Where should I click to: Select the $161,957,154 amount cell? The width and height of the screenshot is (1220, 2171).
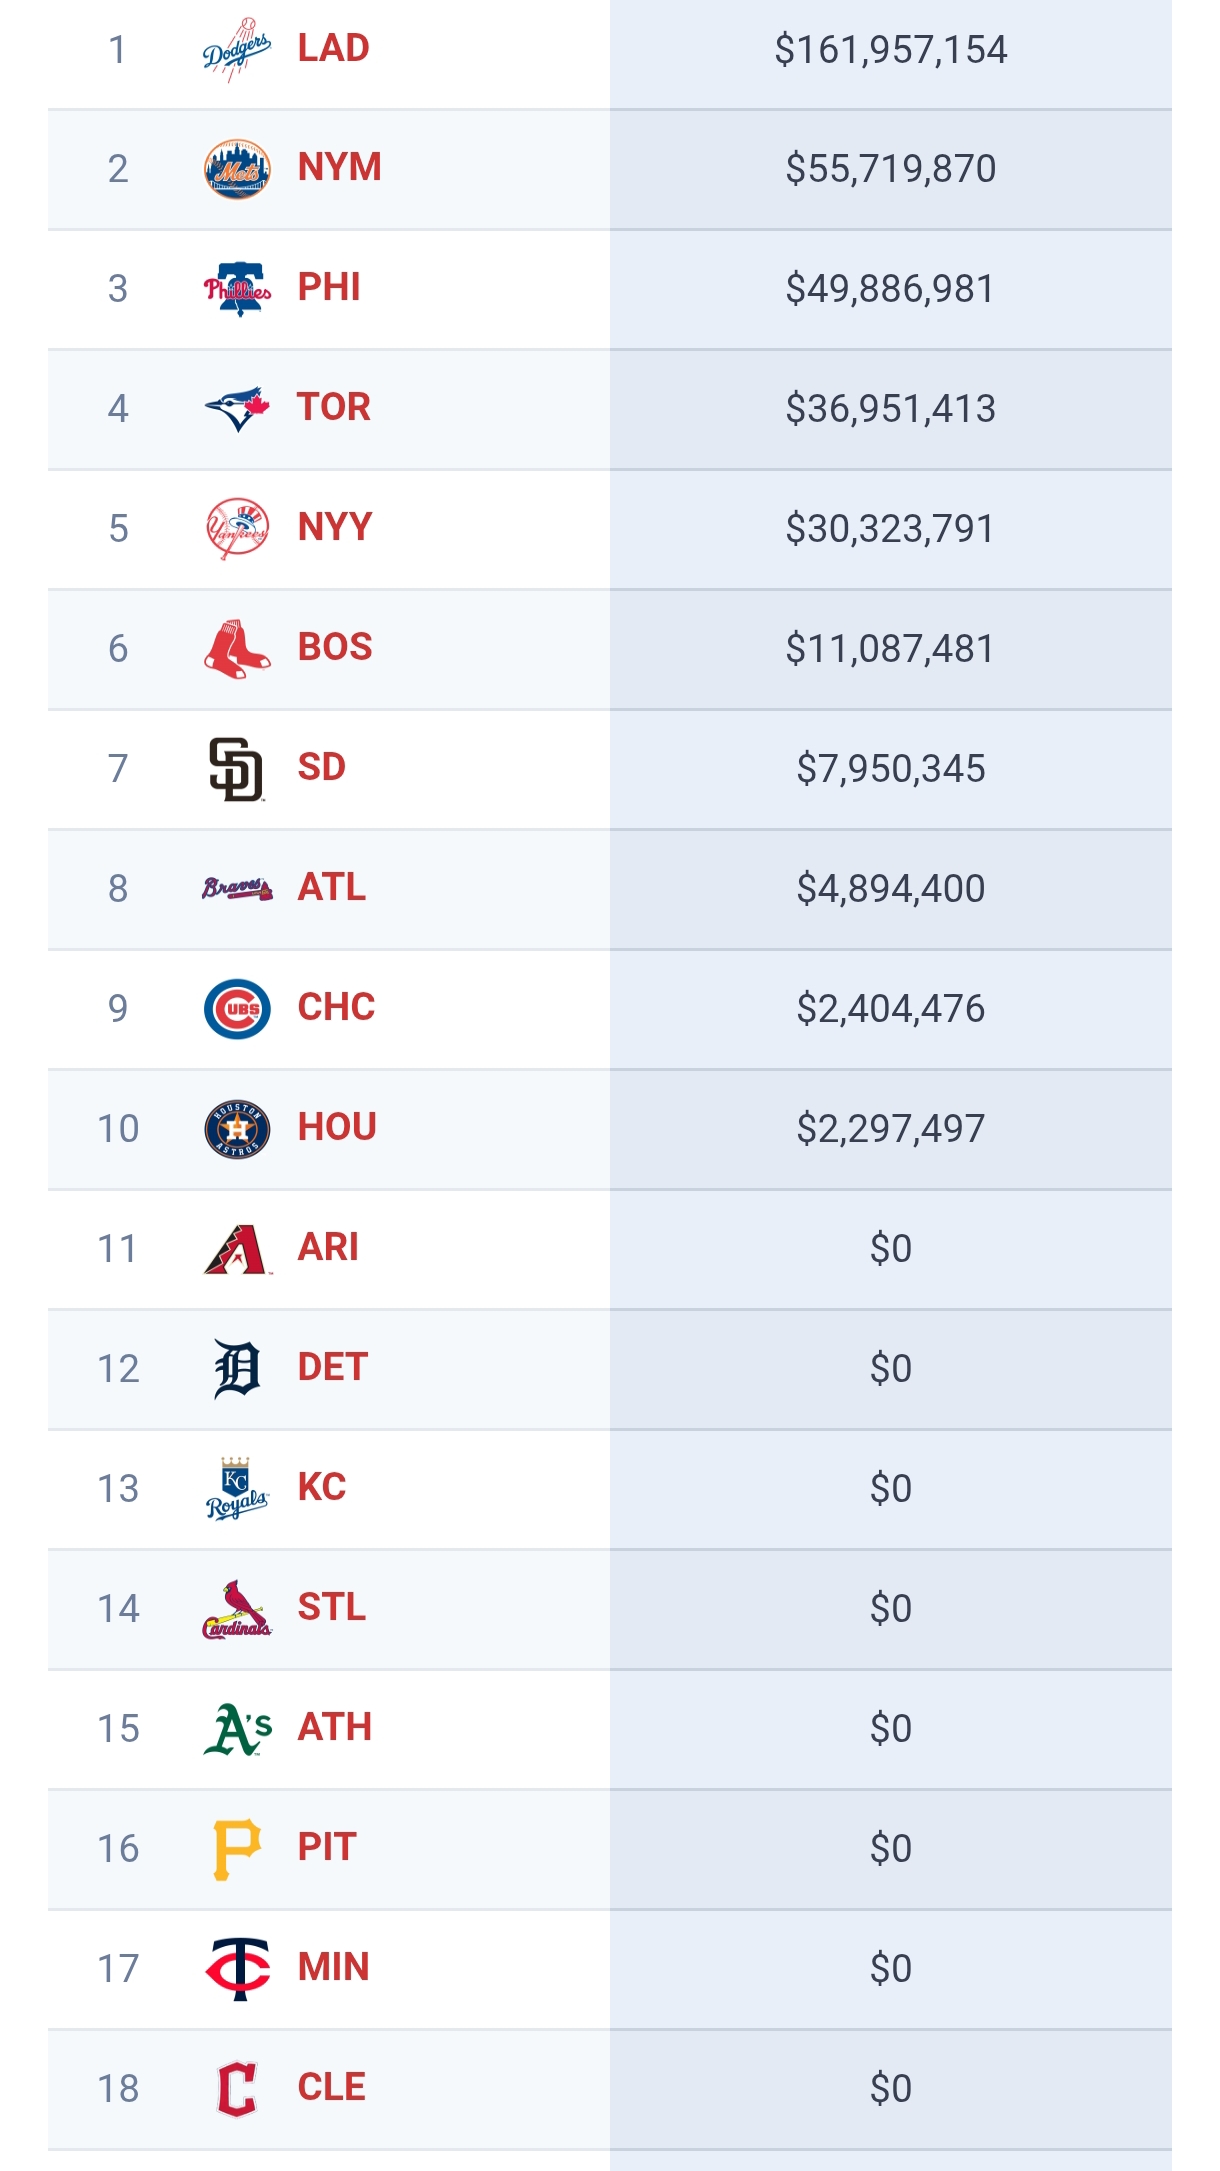point(890,50)
